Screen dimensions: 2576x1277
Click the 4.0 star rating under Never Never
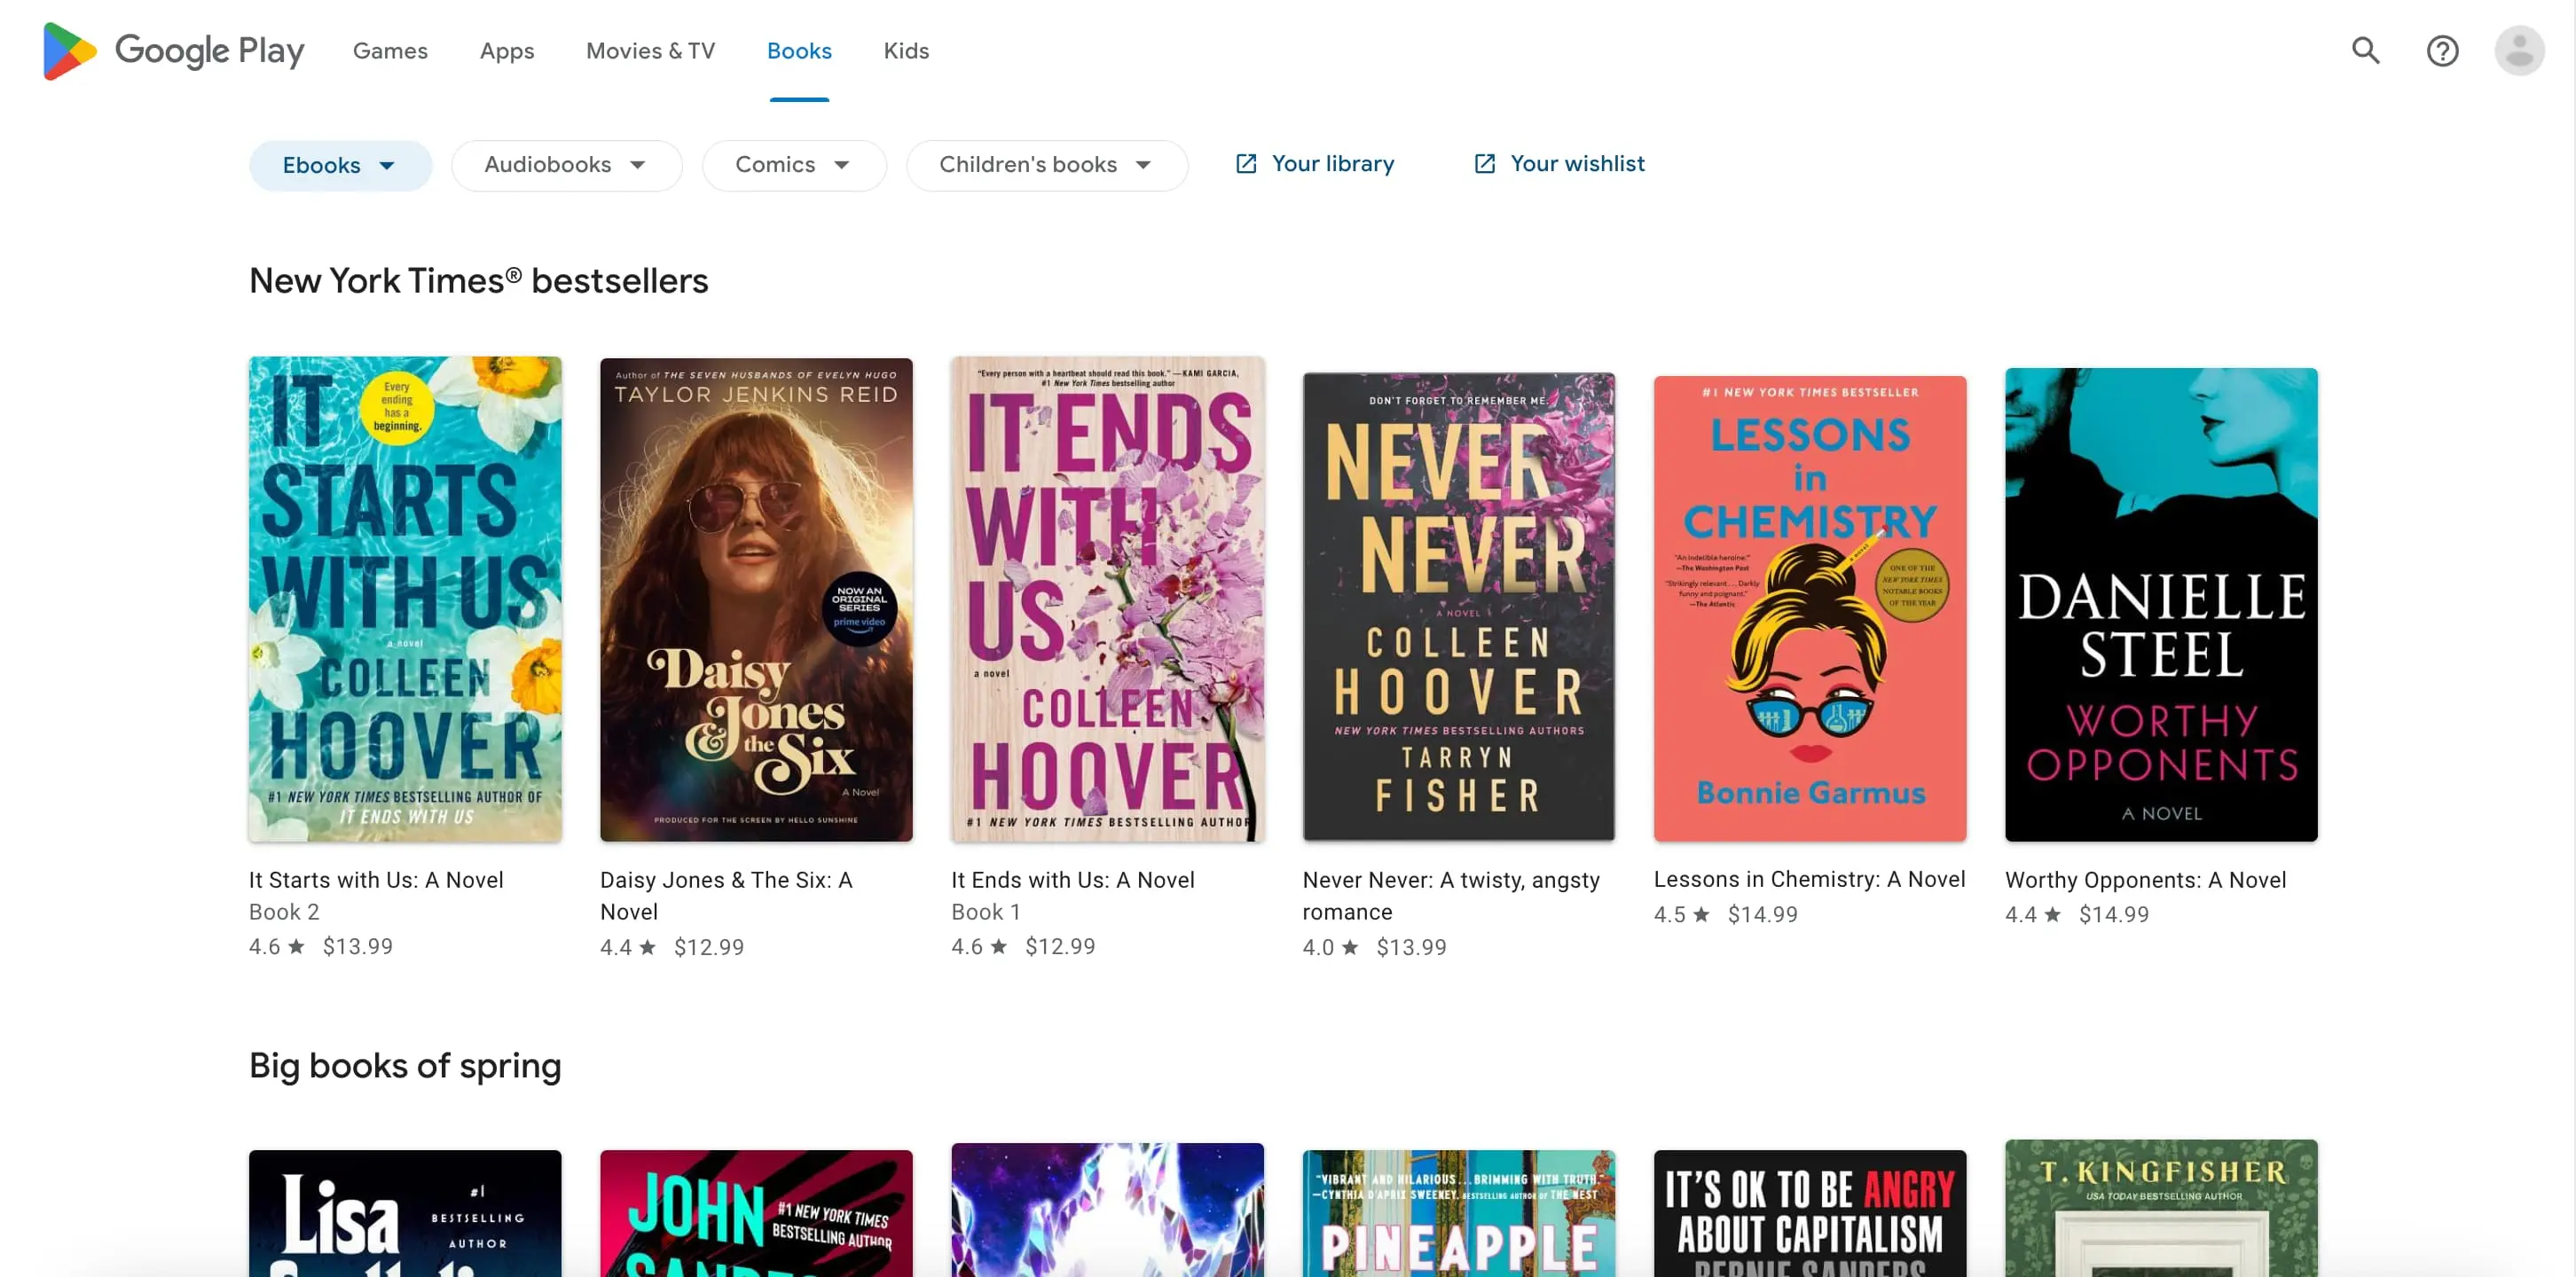point(1330,948)
